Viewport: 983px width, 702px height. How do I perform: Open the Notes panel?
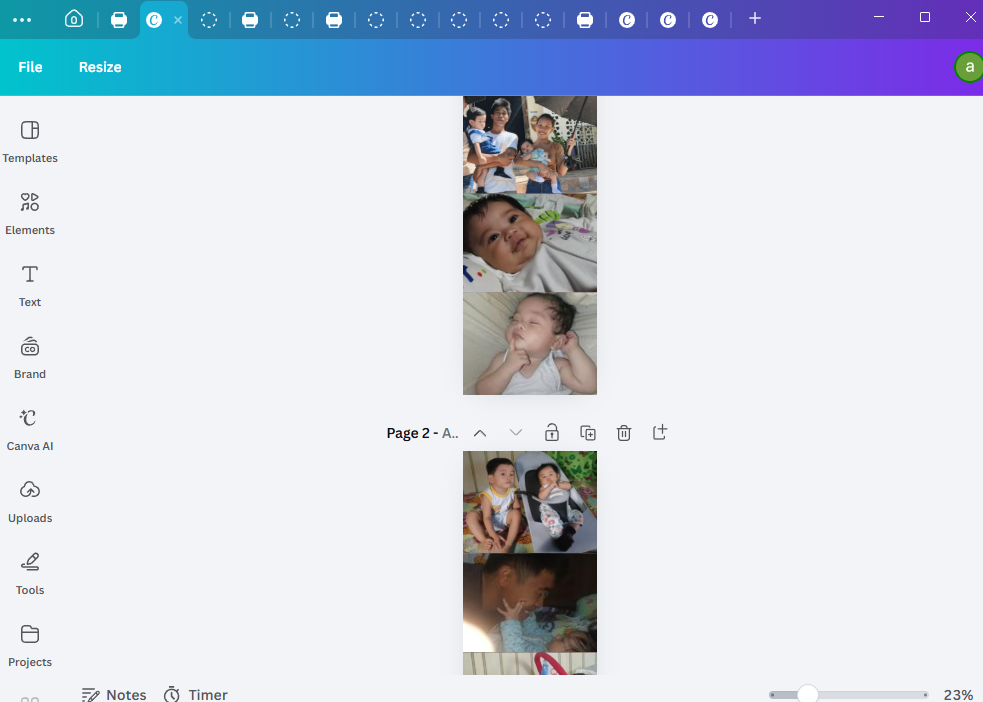pos(114,694)
